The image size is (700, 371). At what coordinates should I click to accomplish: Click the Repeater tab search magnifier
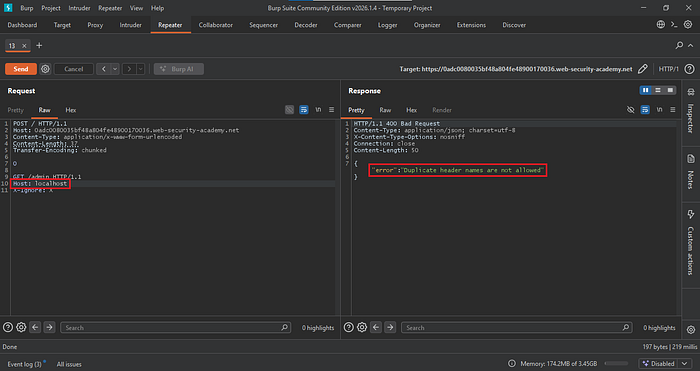click(679, 46)
